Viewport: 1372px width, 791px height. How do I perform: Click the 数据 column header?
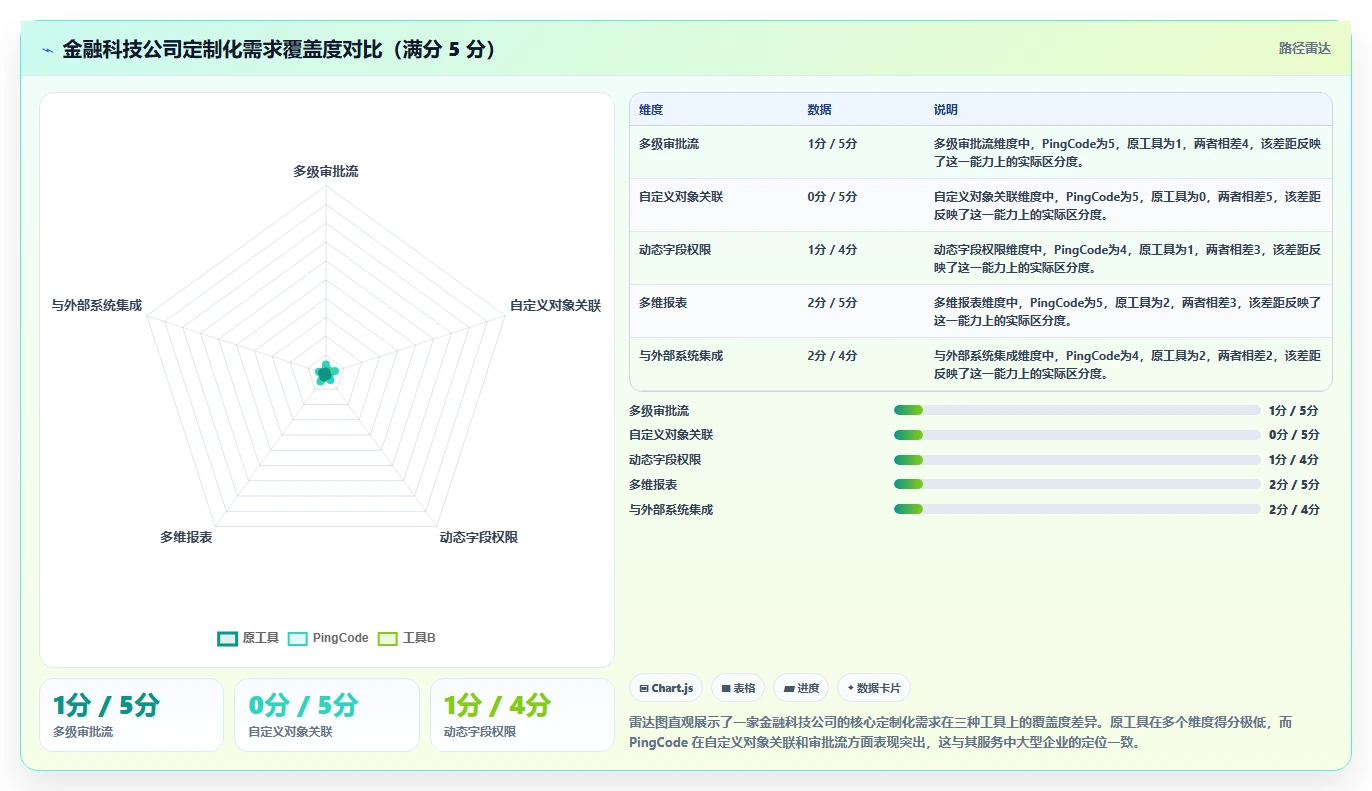[820, 110]
